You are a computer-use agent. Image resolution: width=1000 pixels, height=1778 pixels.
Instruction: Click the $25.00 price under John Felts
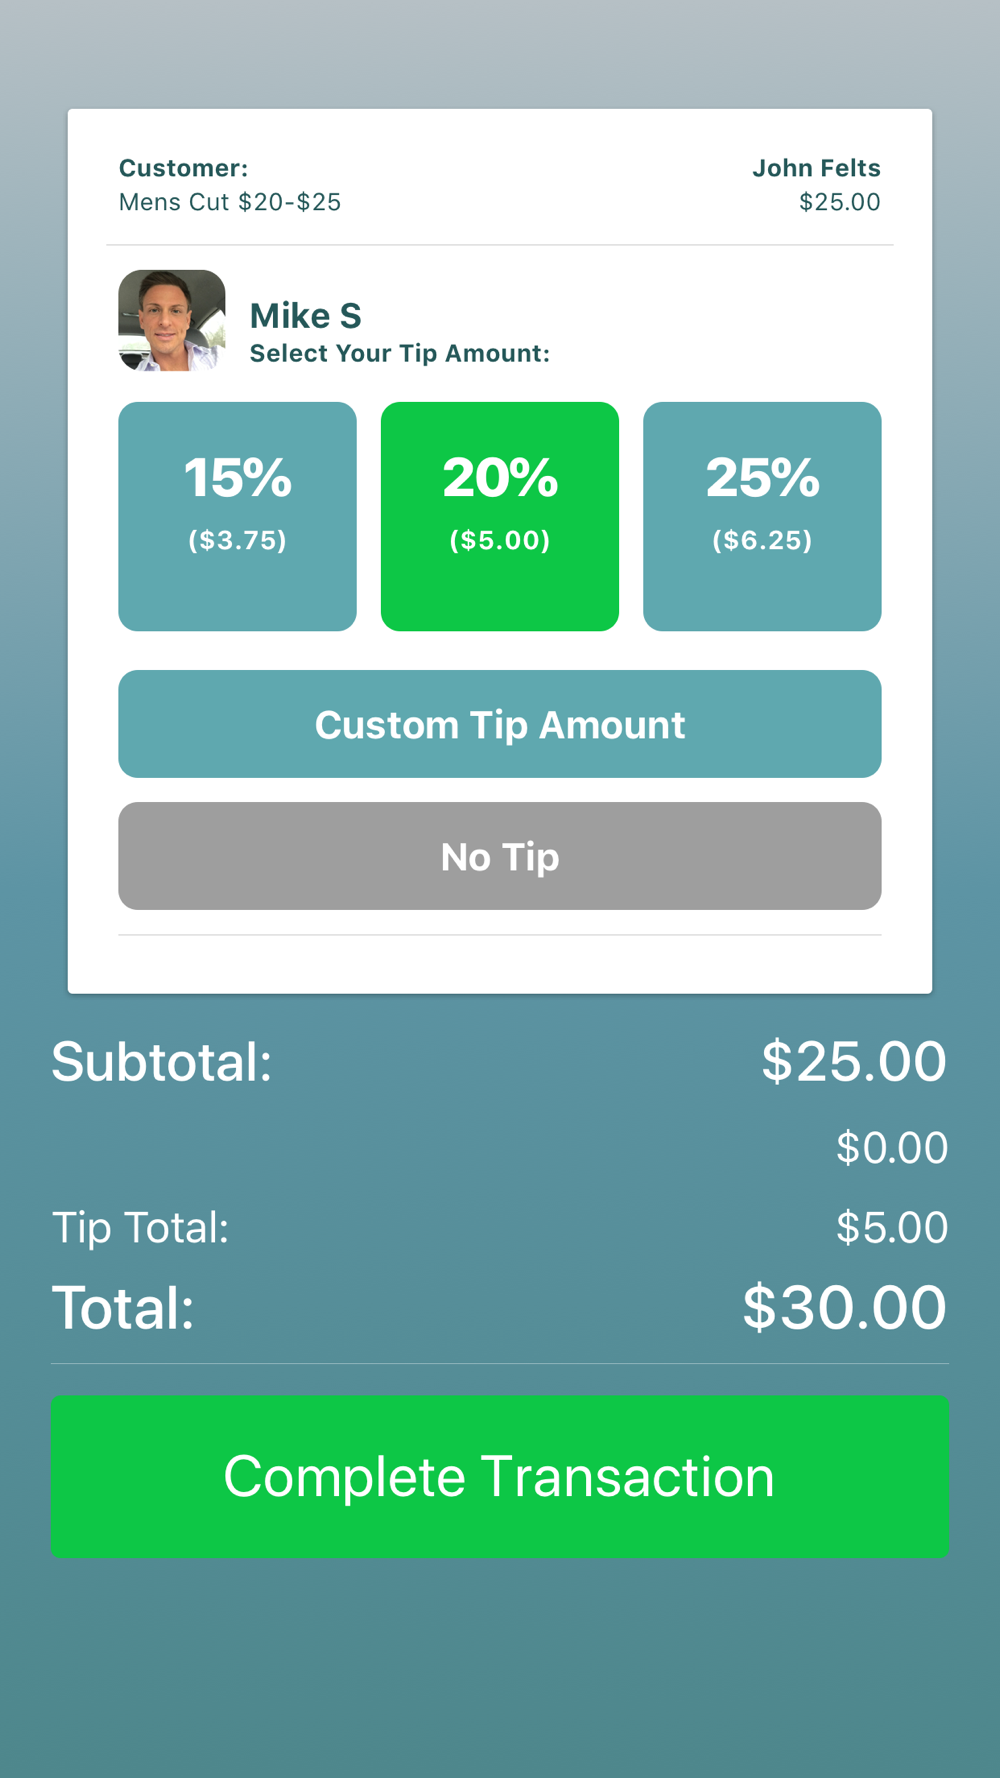tap(839, 202)
